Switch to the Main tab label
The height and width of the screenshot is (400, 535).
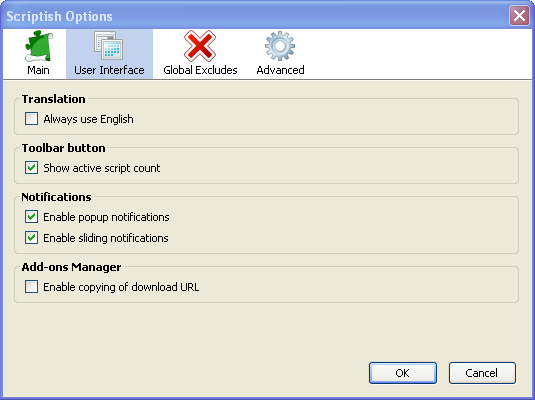point(38,70)
